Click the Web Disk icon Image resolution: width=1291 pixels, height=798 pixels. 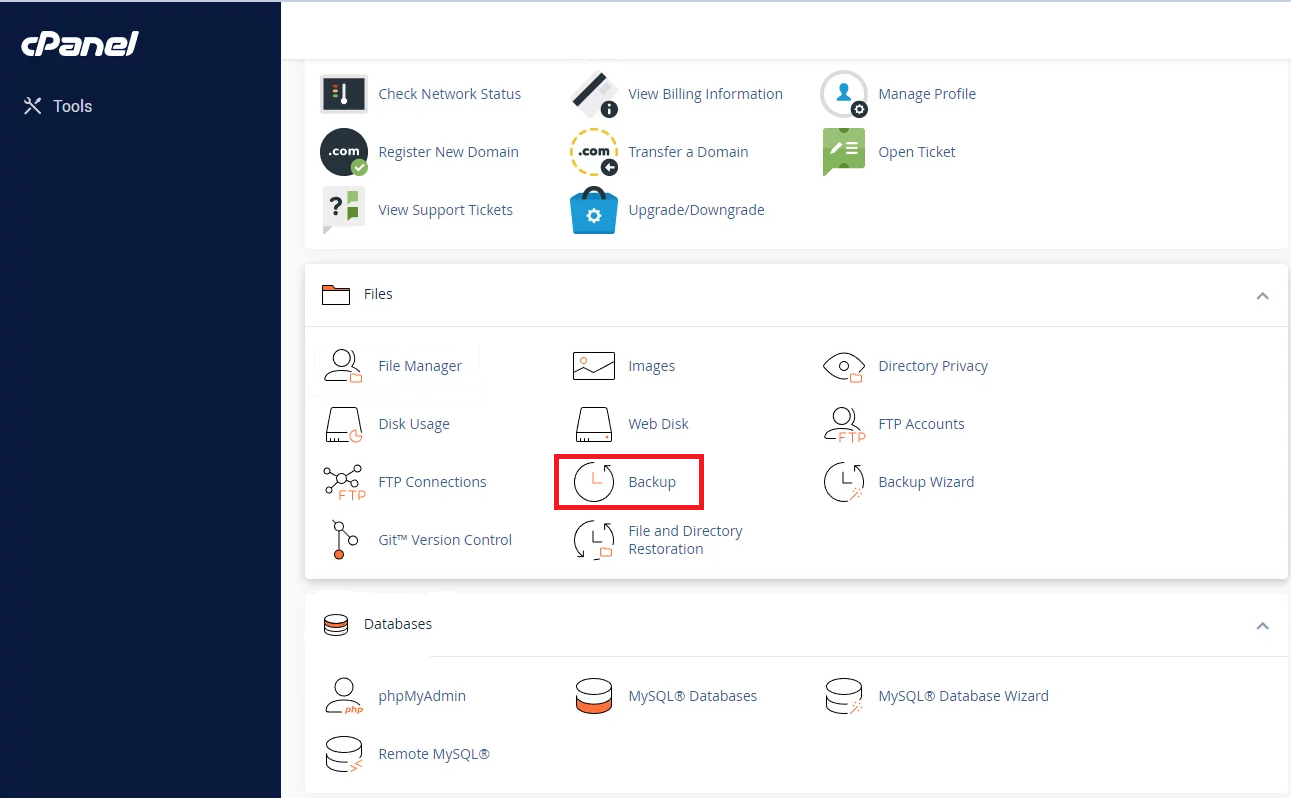594,424
